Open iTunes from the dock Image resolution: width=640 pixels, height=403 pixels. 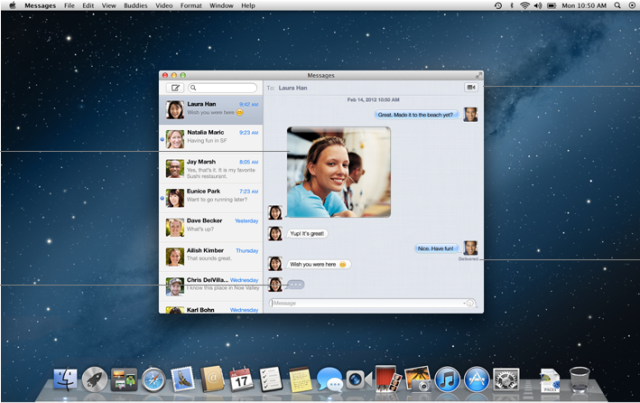point(446,379)
